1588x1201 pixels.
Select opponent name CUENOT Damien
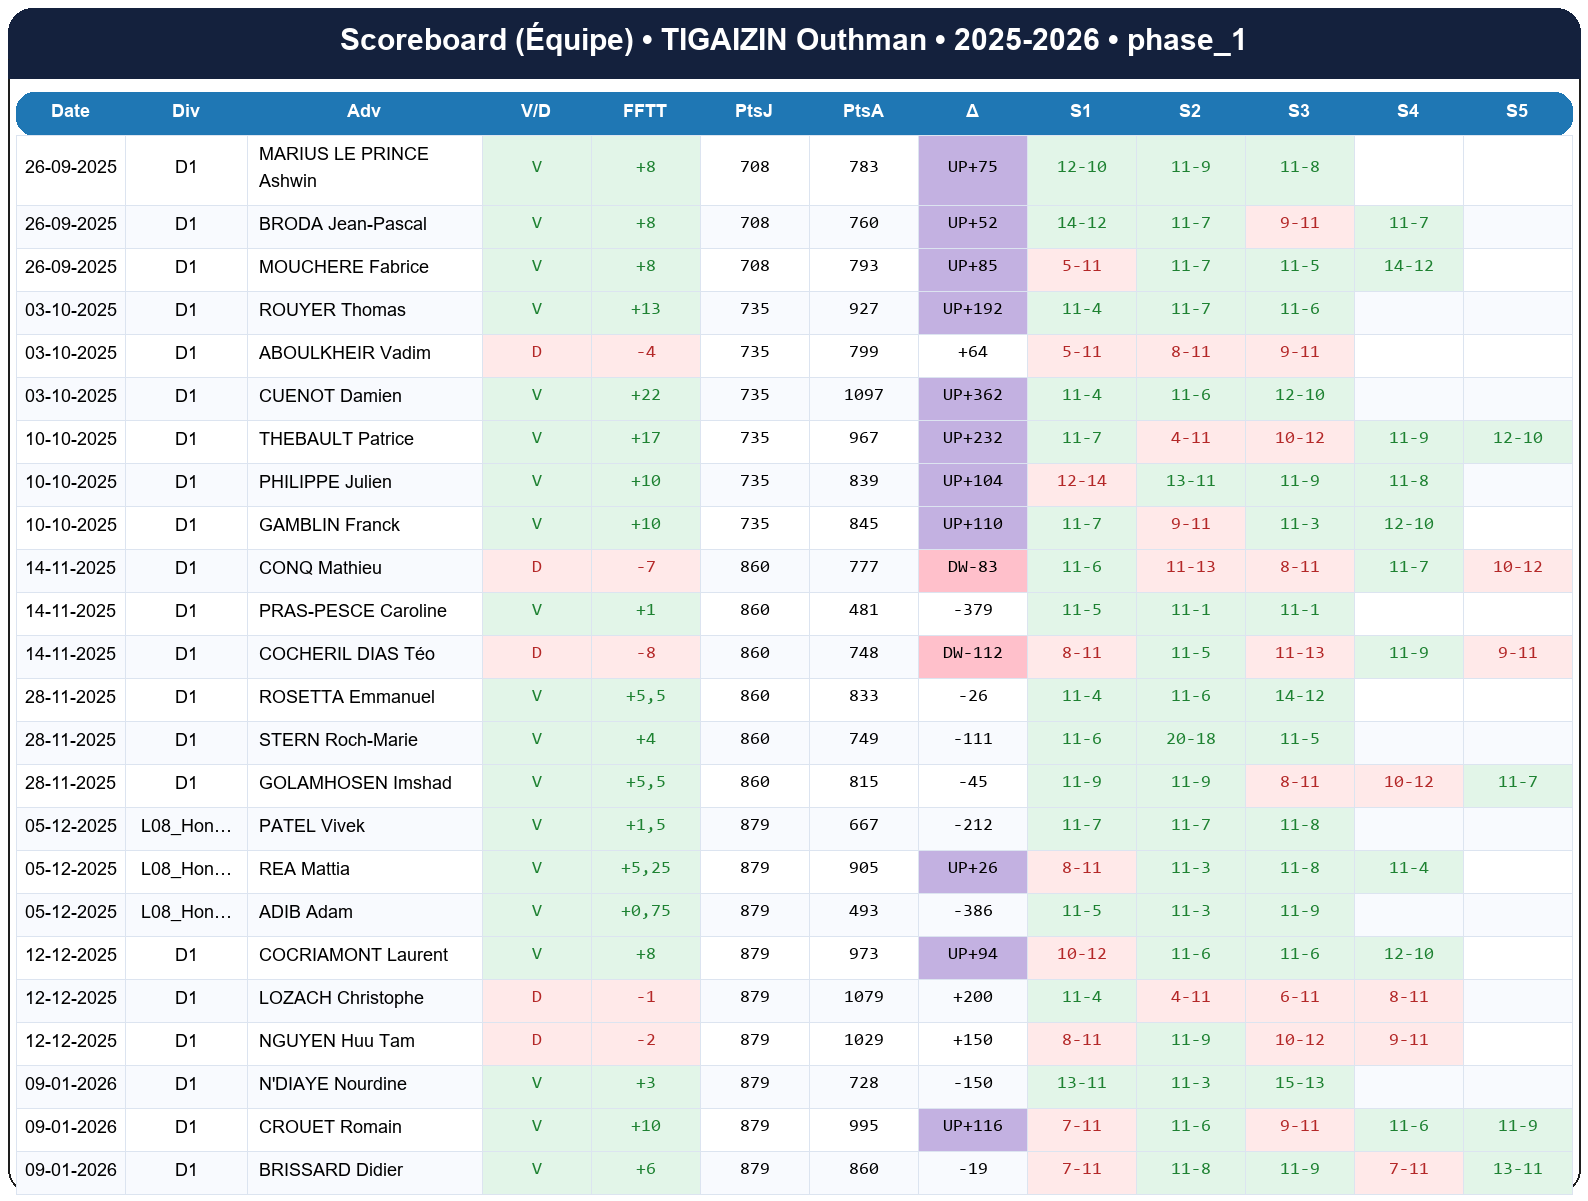[330, 396]
